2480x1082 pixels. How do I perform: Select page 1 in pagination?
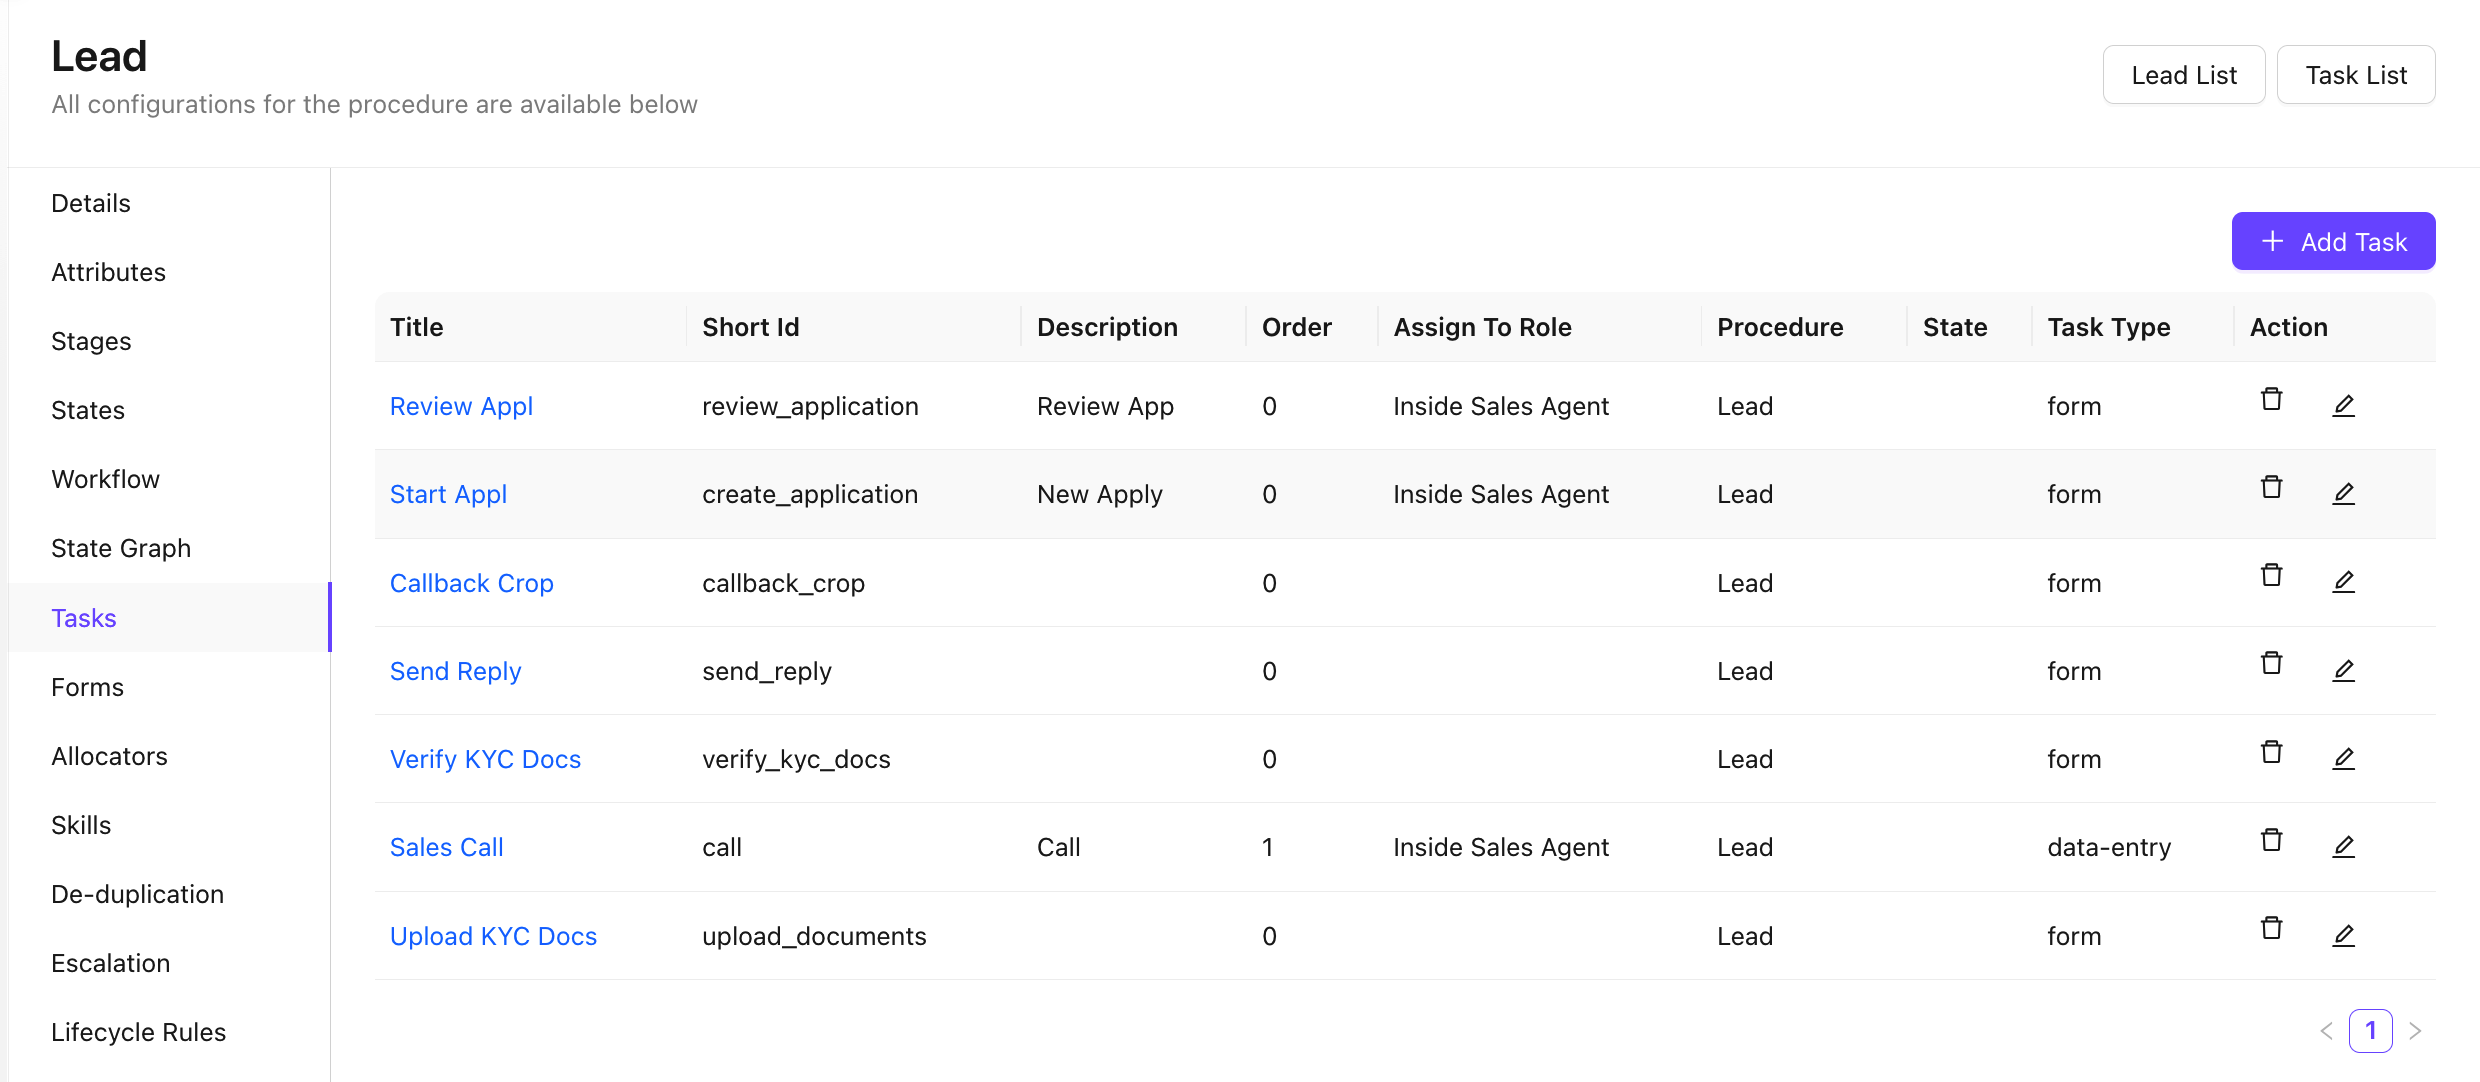tap(2370, 1031)
